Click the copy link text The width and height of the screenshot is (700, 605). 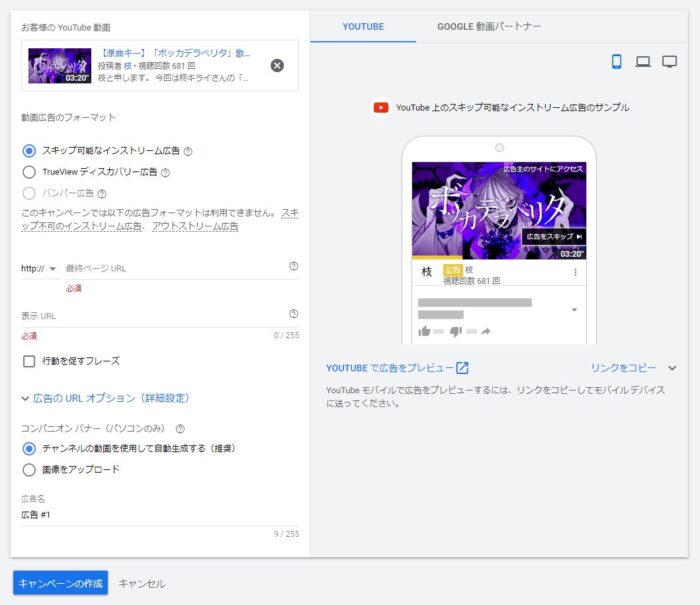(623, 368)
